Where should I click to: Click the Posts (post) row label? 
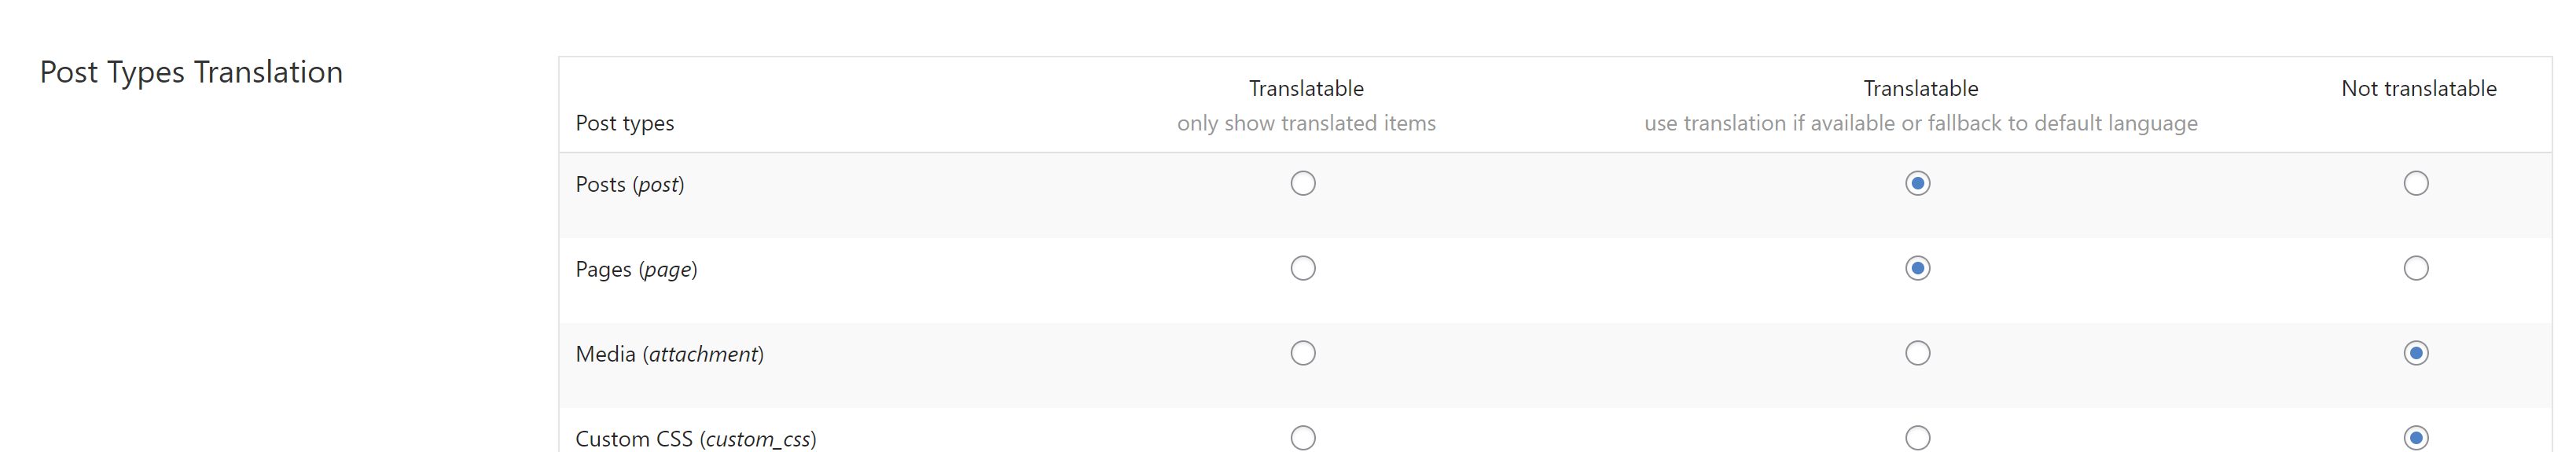(x=630, y=184)
